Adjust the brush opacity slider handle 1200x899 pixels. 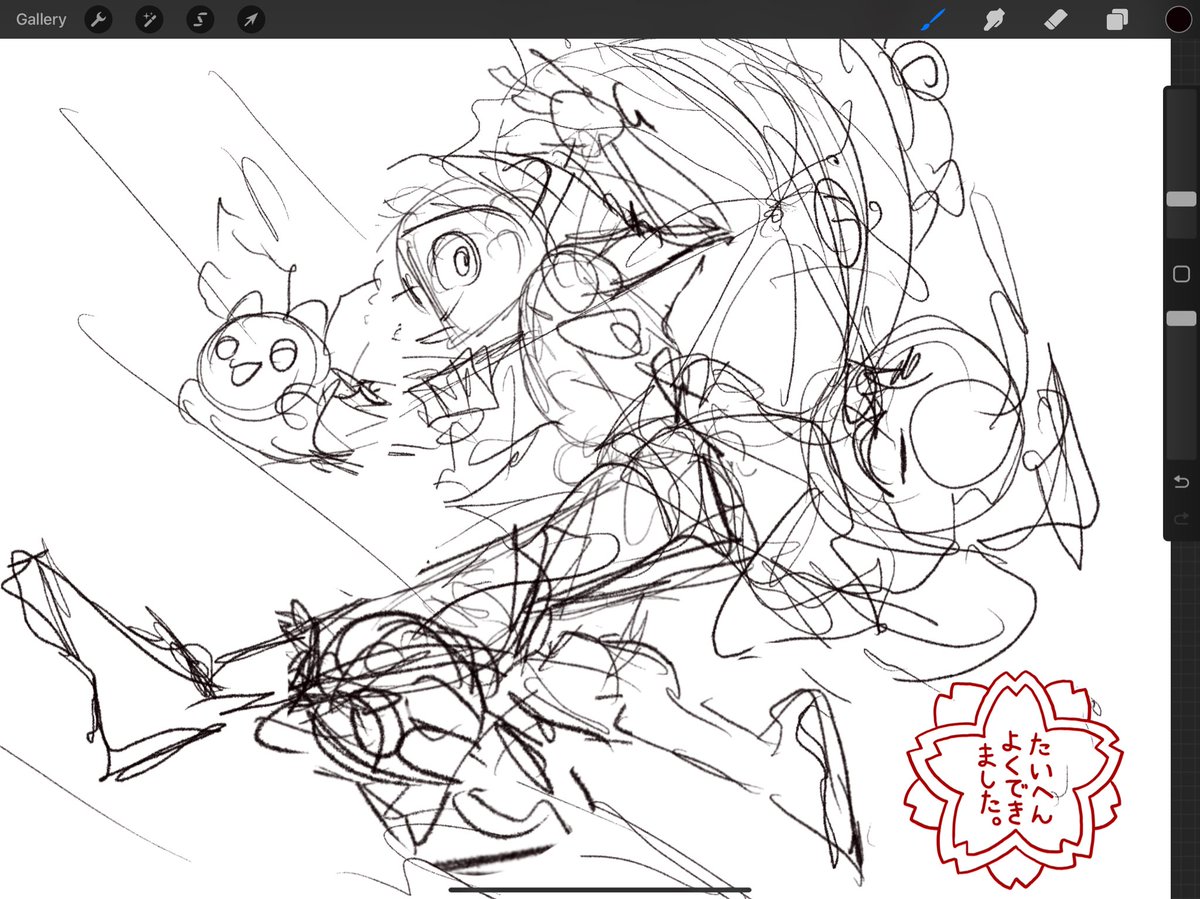click(1181, 318)
